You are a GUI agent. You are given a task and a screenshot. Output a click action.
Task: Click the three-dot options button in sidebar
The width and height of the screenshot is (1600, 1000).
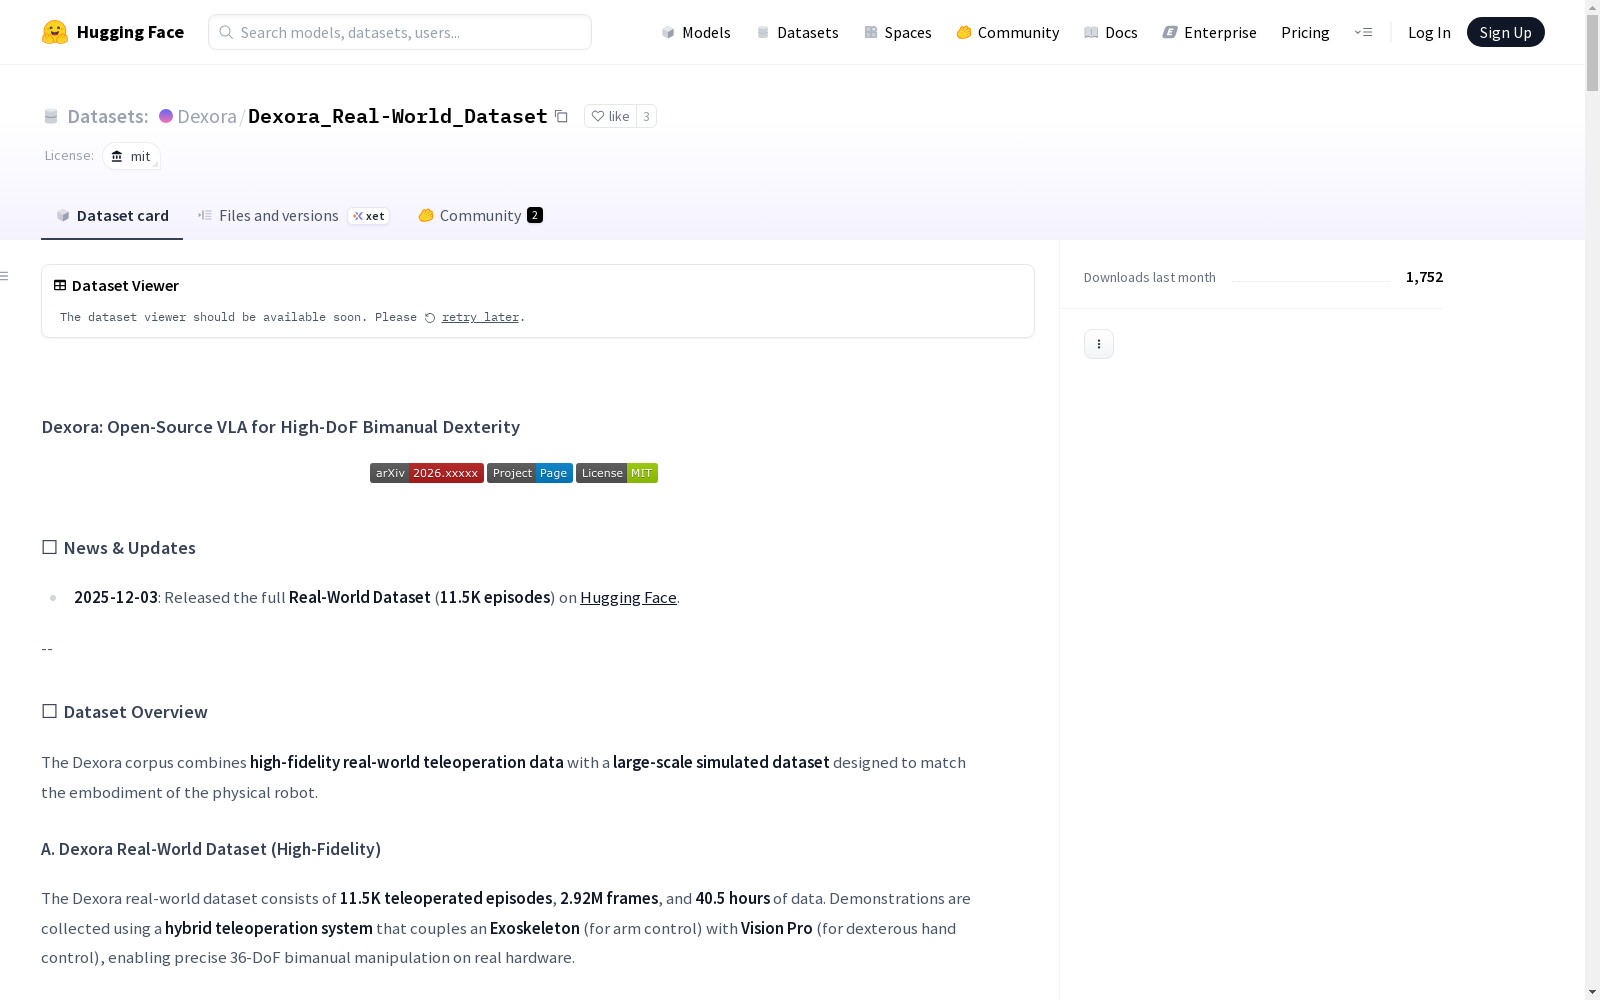click(1099, 344)
